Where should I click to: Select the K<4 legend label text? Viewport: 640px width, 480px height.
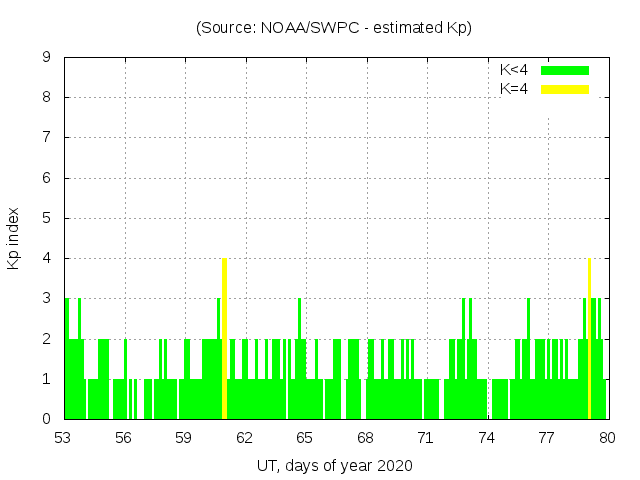tap(514, 70)
